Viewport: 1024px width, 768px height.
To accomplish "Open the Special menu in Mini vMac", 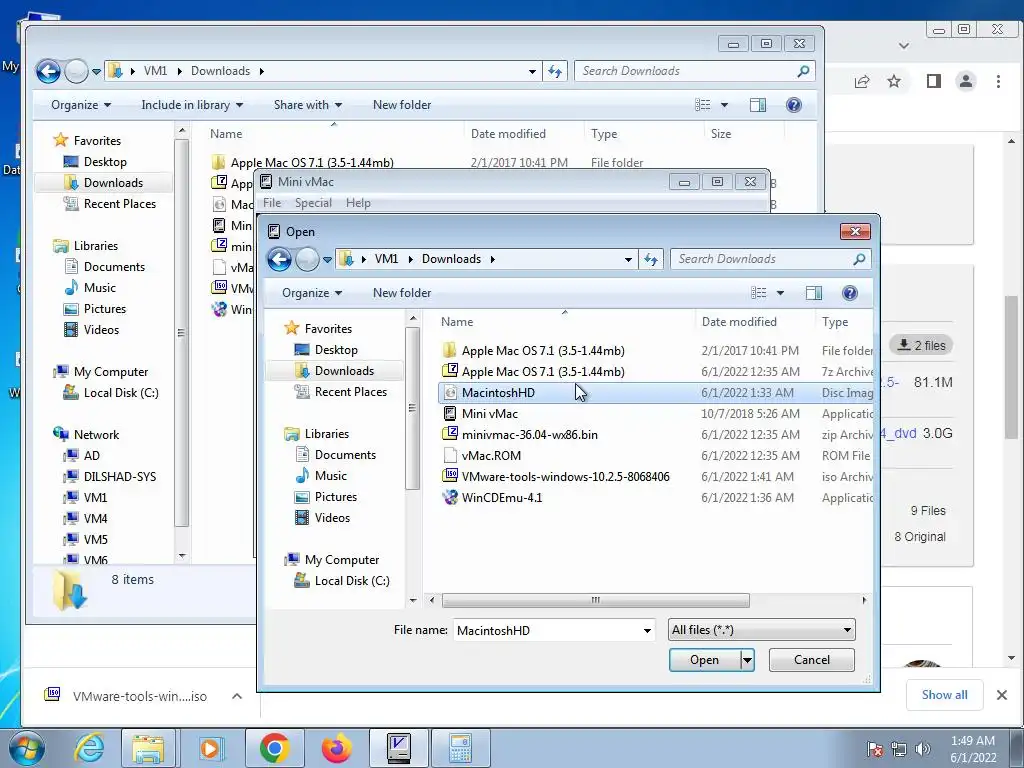I will 313,203.
